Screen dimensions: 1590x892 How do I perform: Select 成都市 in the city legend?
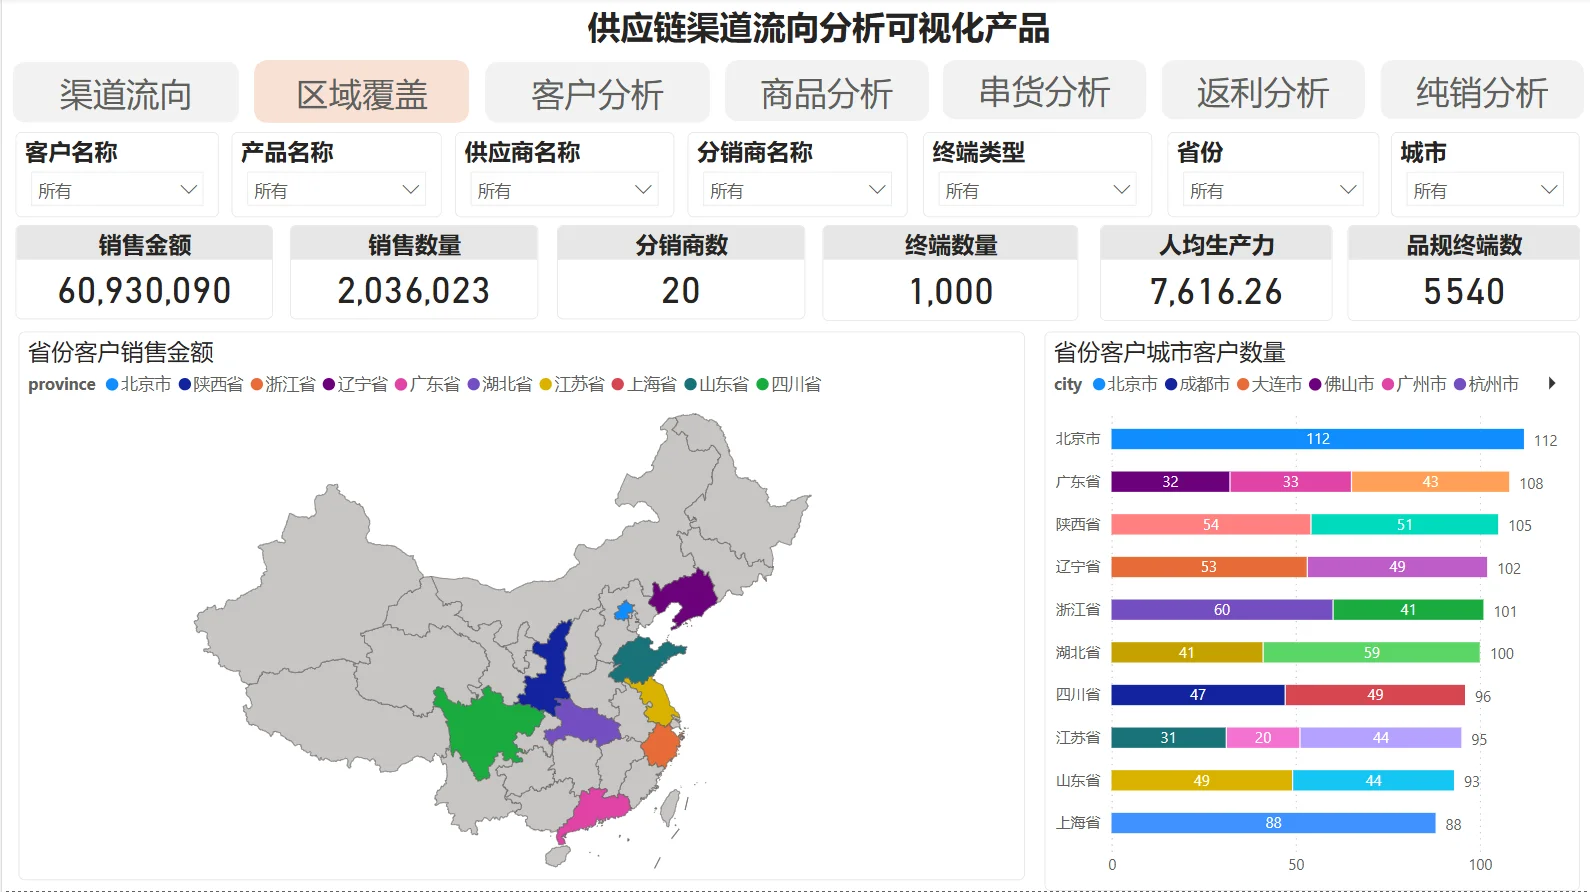(1197, 384)
